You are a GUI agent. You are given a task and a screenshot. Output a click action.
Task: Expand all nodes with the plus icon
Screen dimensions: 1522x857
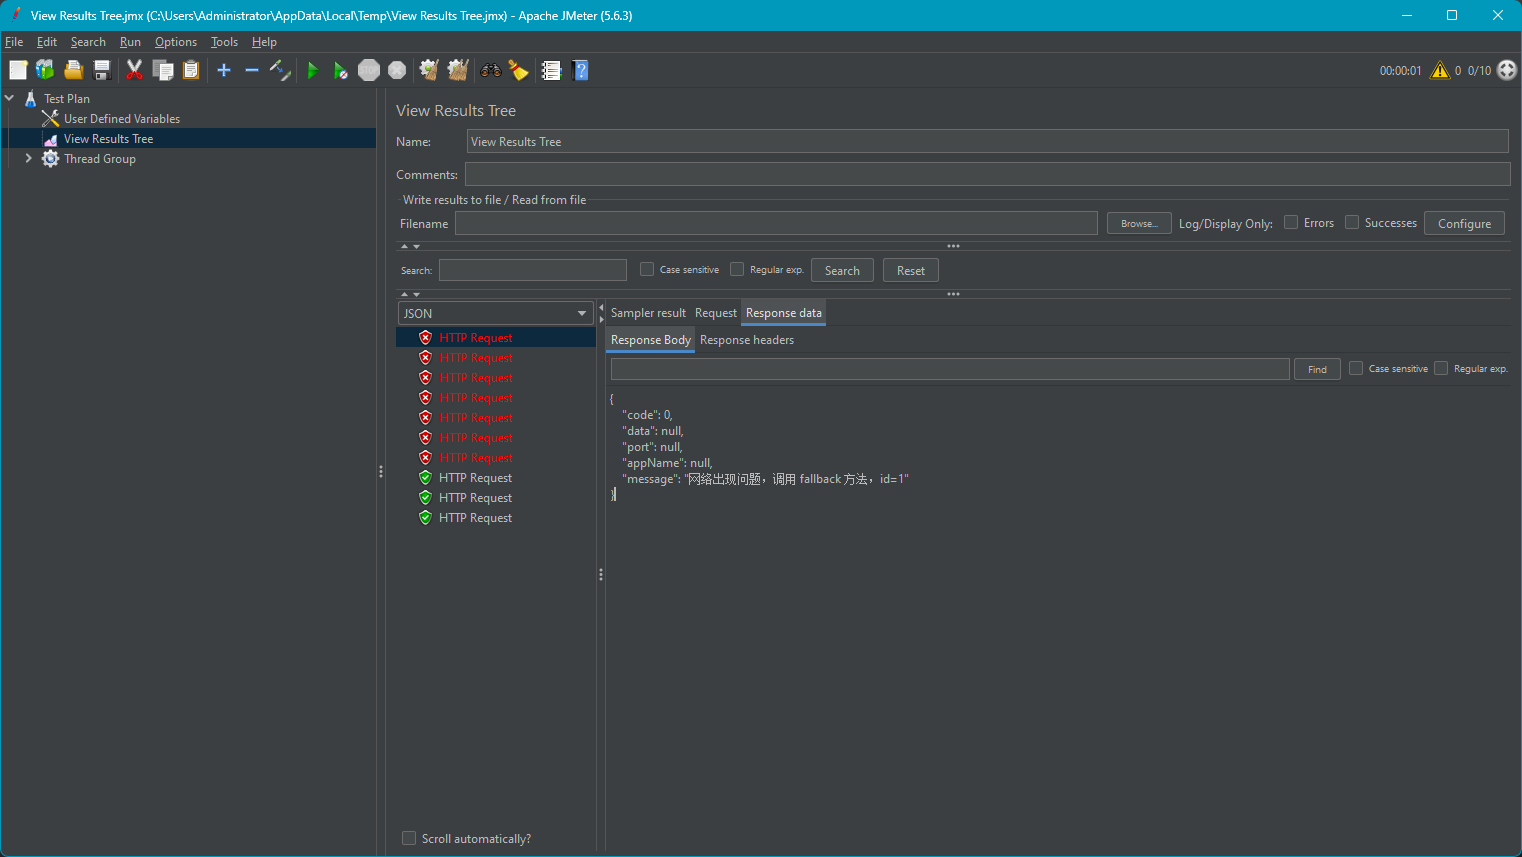tap(224, 70)
